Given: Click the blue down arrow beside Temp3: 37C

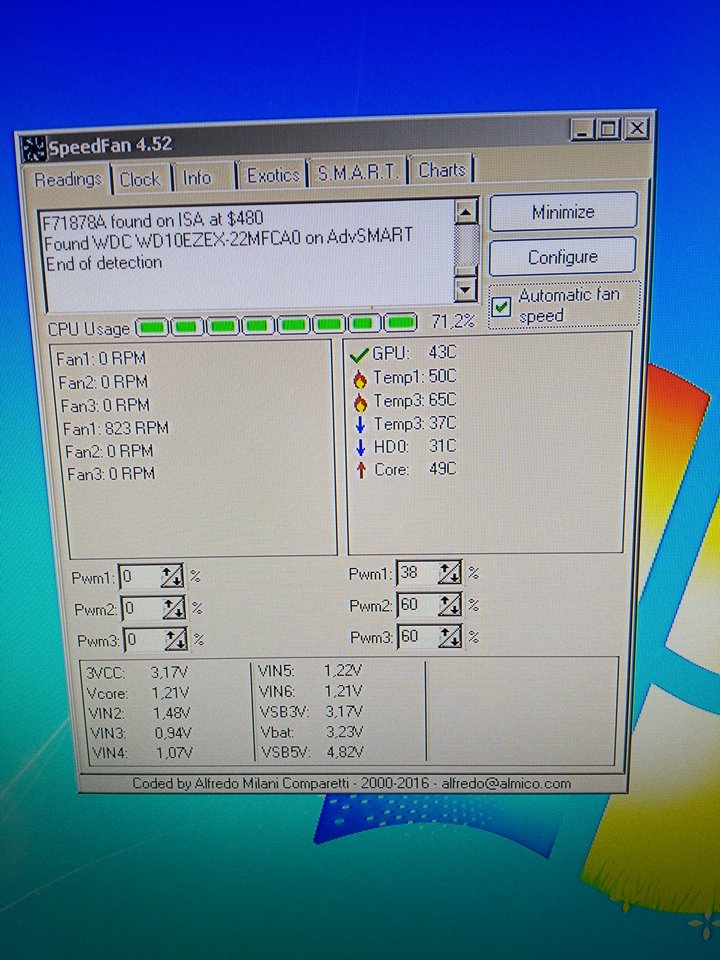Looking at the screenshot, I should [360, 424].
